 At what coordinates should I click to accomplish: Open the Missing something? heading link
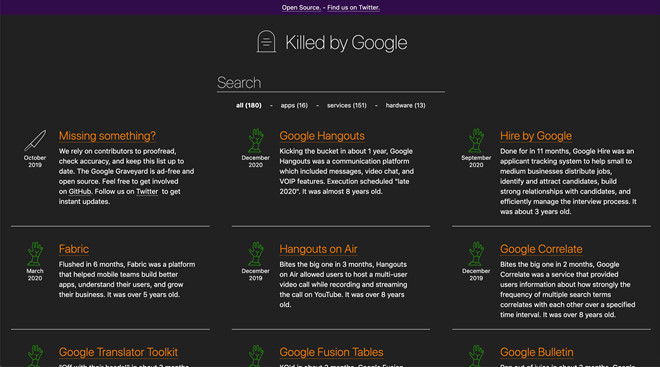pos(107,136)
